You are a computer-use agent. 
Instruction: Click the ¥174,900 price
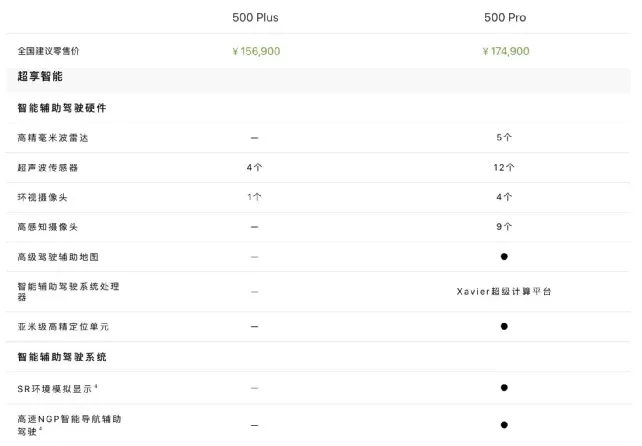(504, 51)
